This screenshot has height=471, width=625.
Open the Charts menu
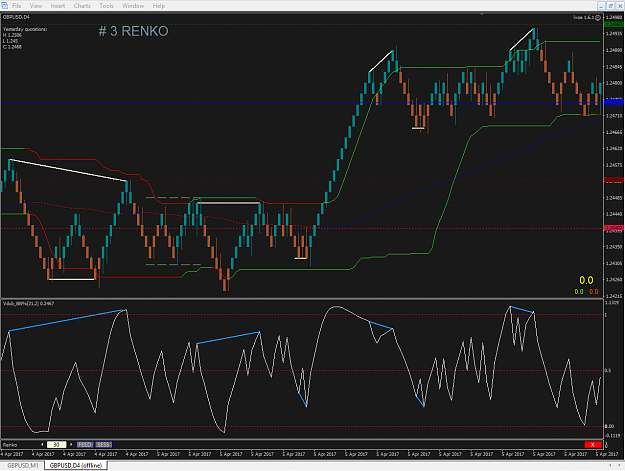coord(82,6)
